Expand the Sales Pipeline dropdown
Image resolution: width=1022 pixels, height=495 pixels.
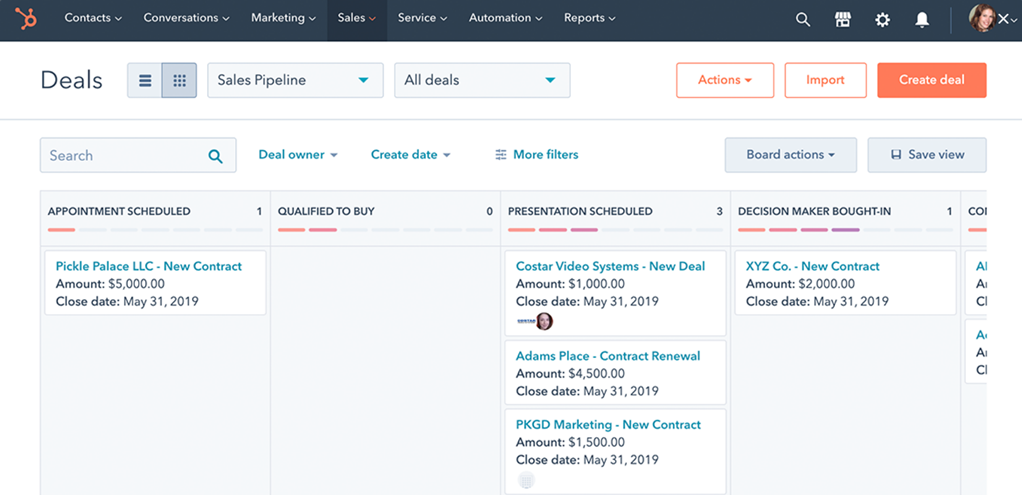click(295, 80)
